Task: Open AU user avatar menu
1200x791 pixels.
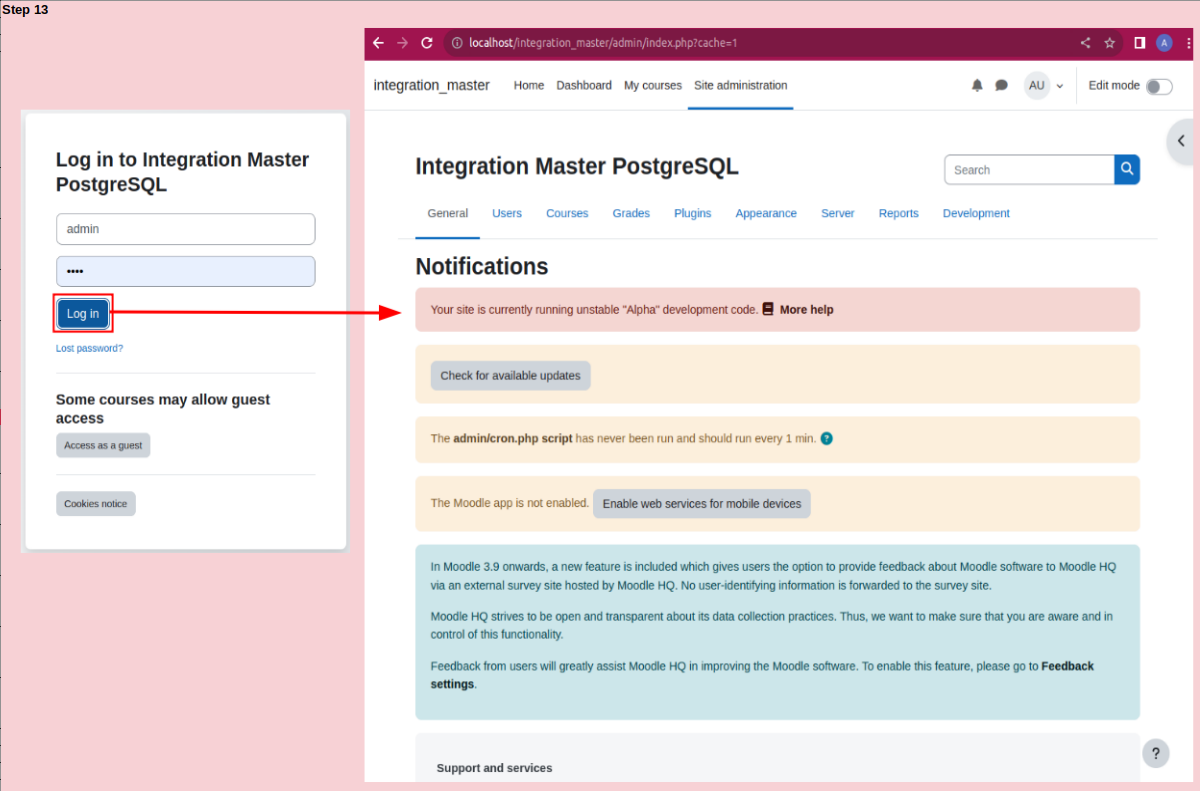Action: [x=1036, y=86]
